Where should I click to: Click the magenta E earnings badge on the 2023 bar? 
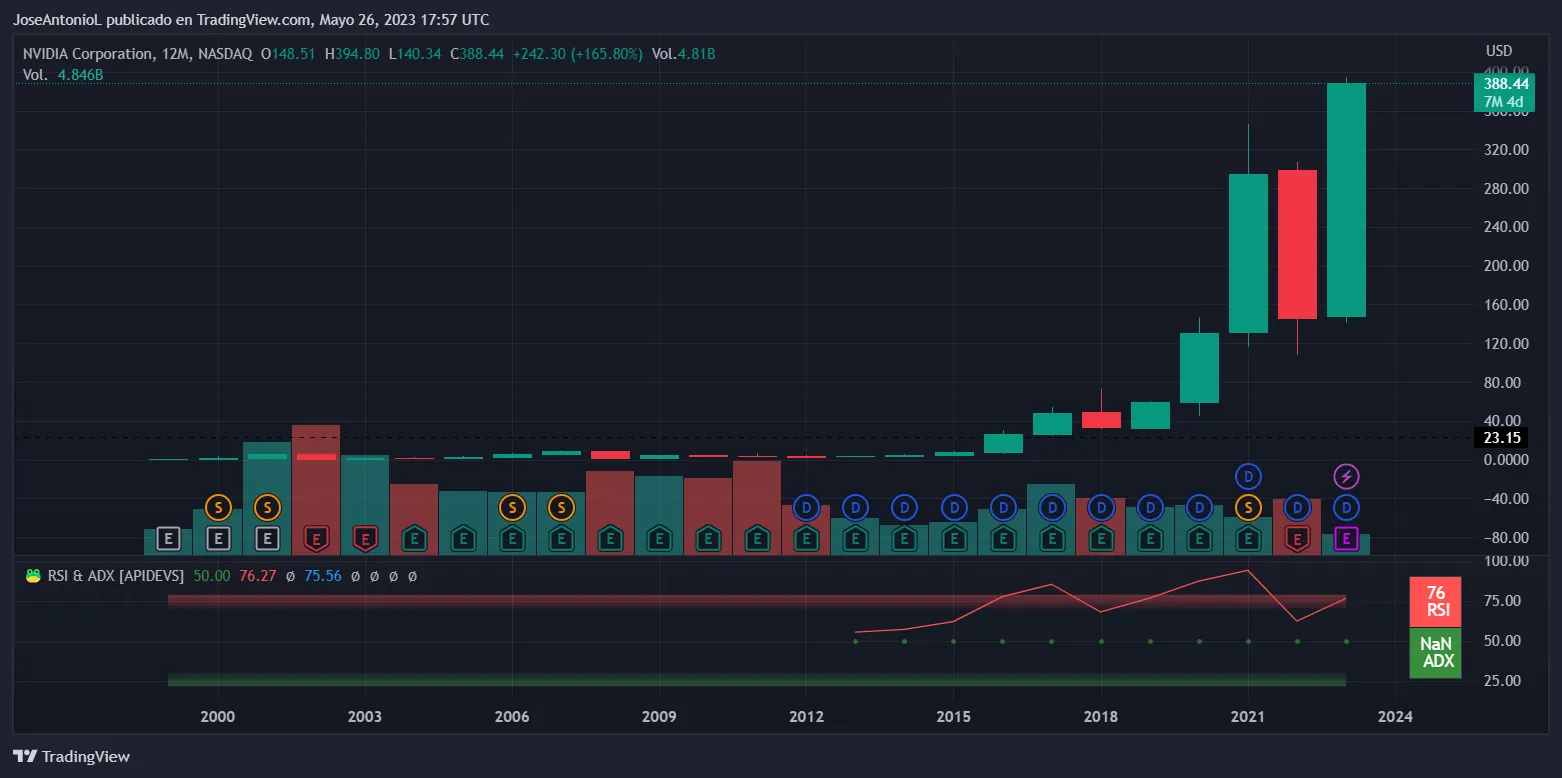point(1347,538)
